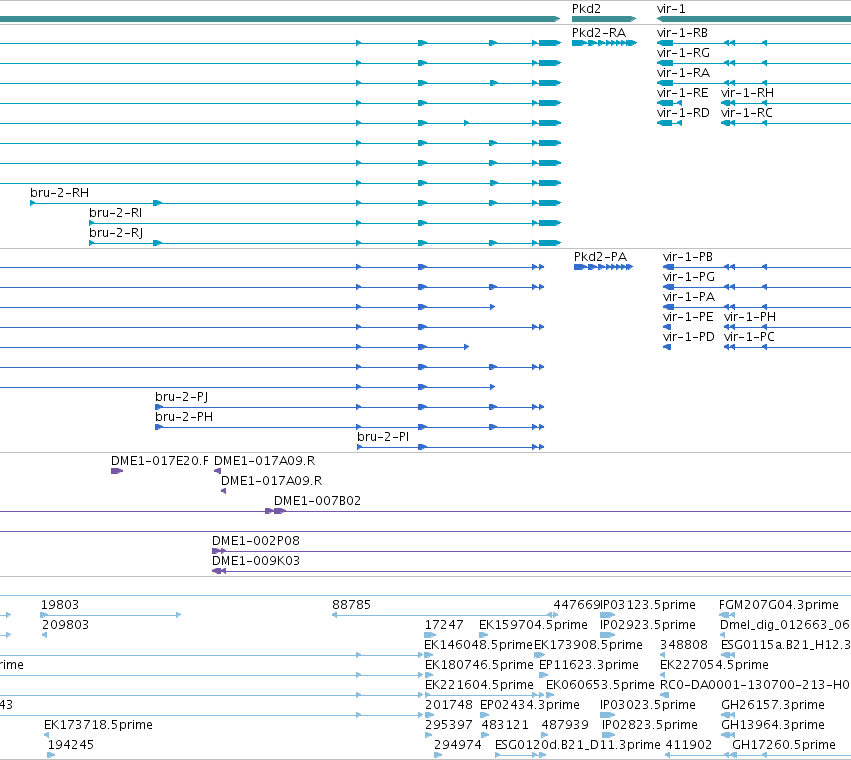Click the Pkd2-PA protein label
This screenshot has height=760, width=851.
pos(600,257)
